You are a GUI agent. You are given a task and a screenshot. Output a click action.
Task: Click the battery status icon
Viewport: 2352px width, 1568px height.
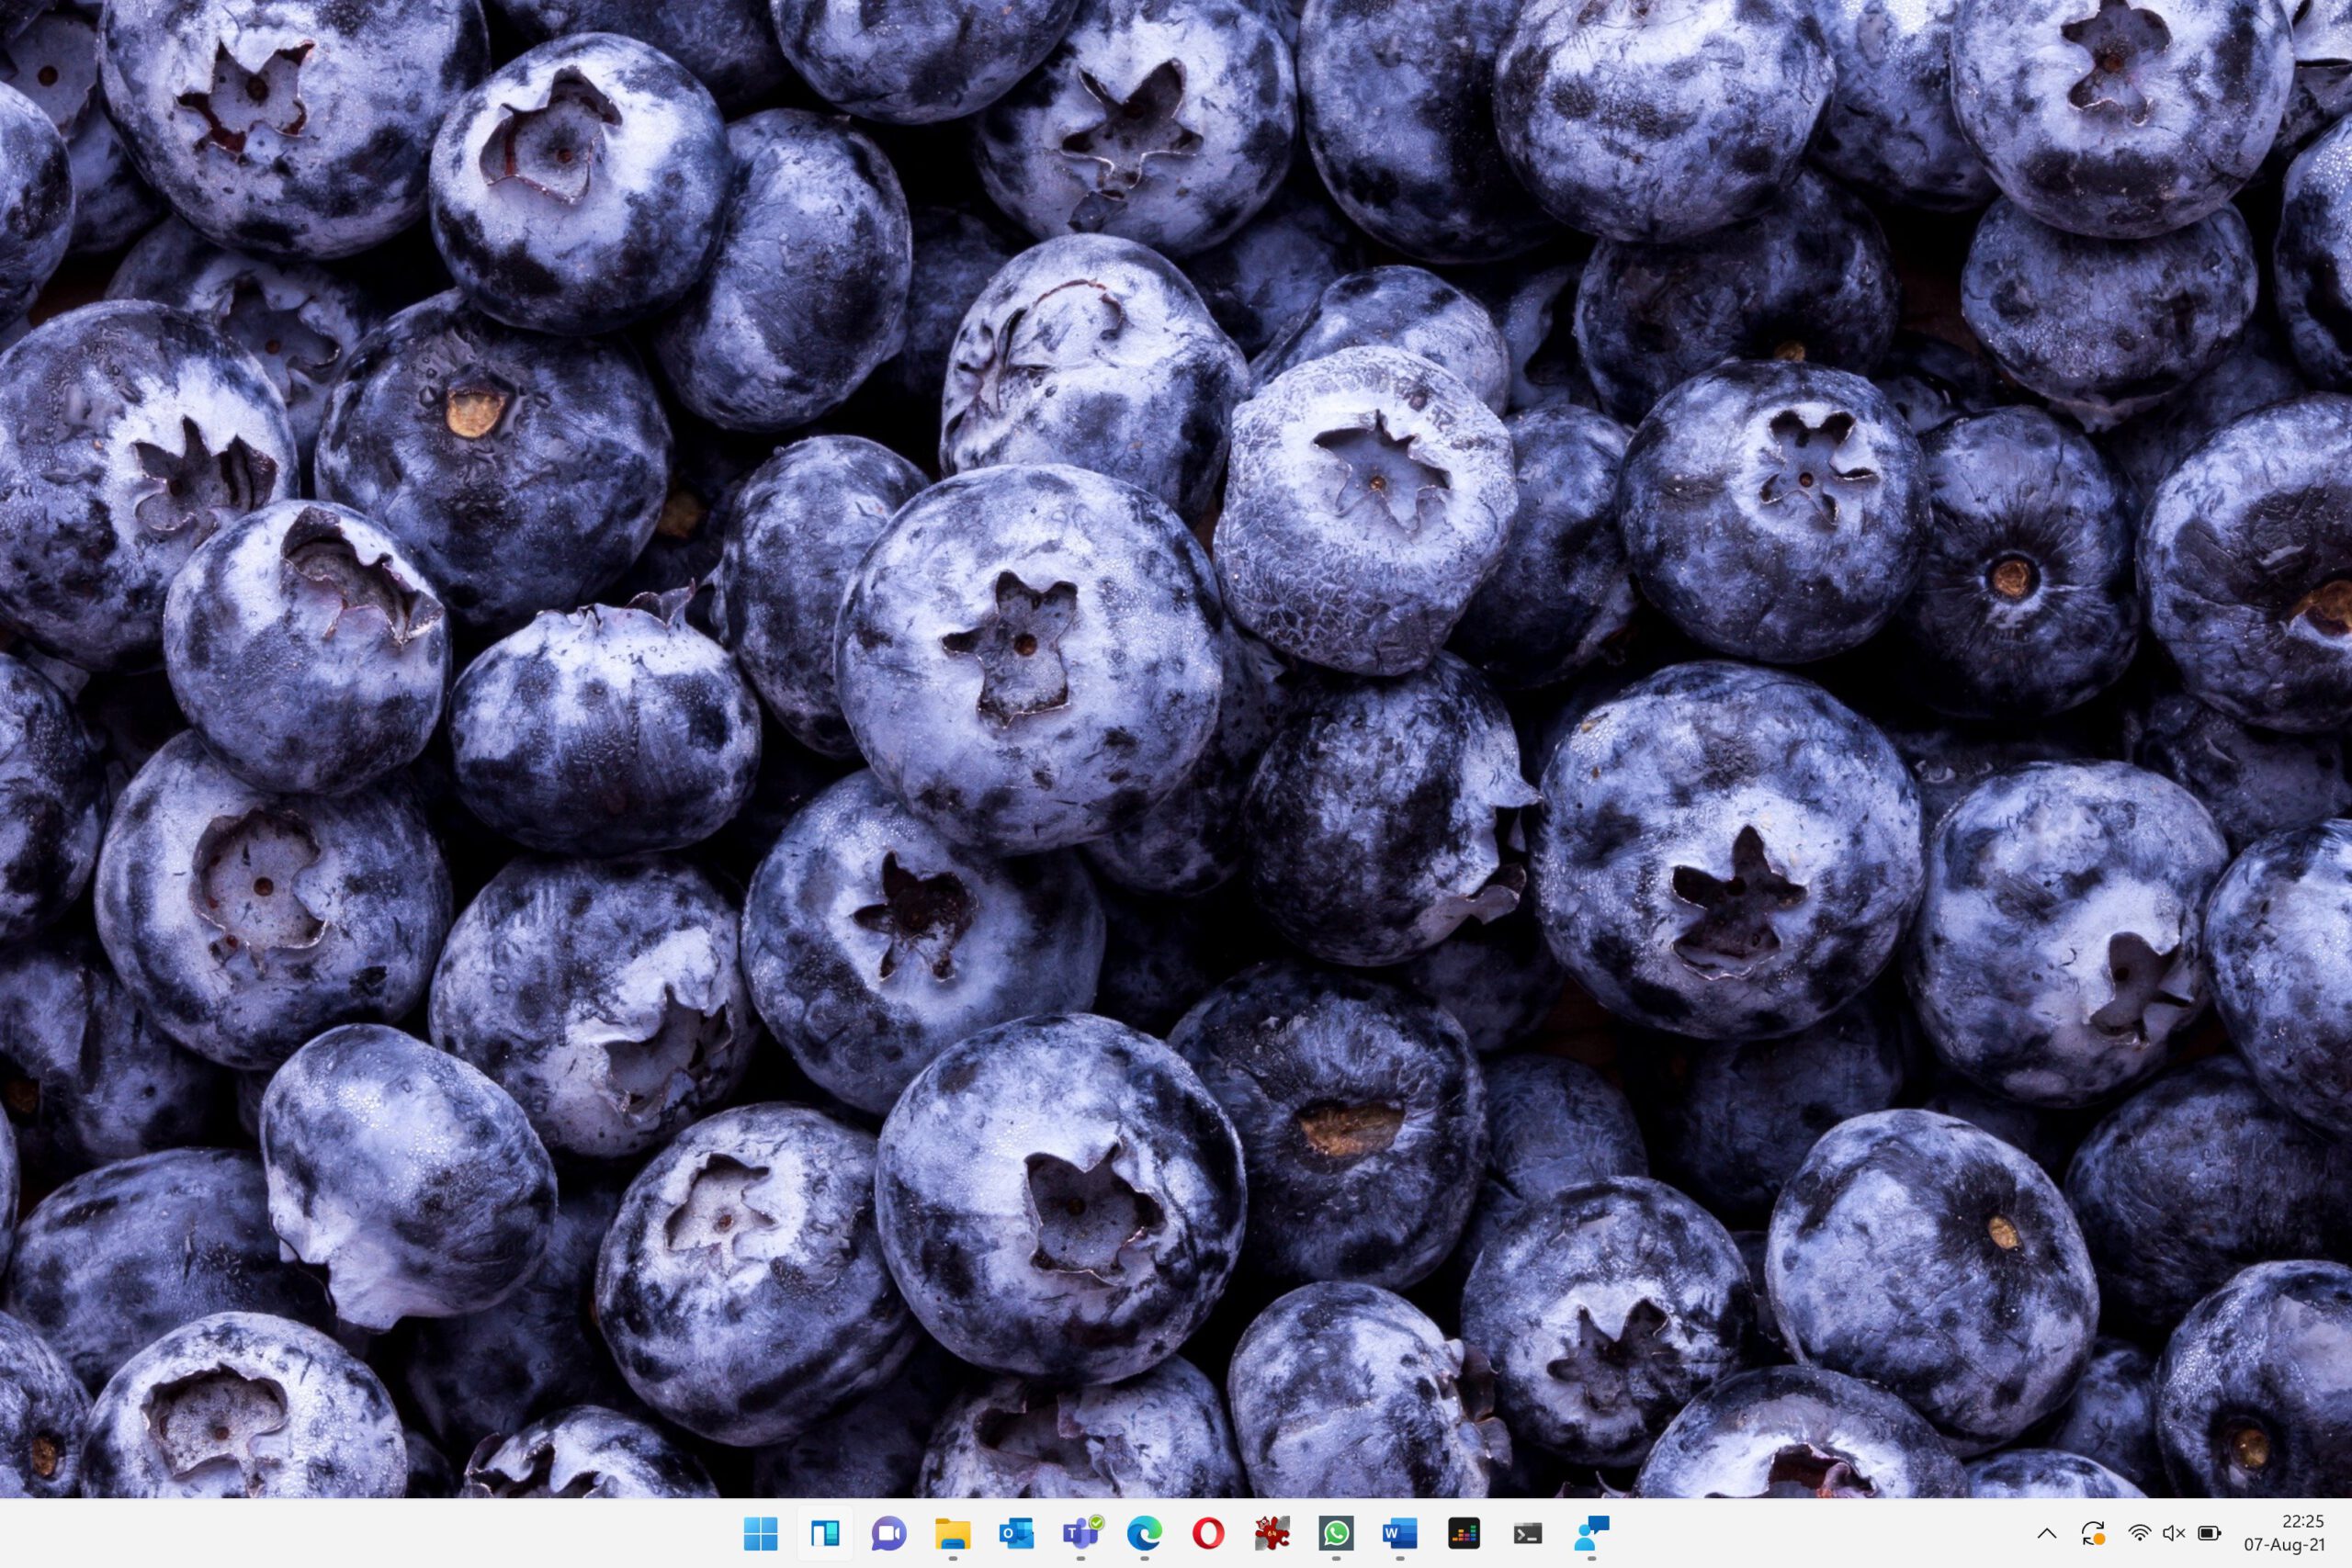coord(2209,1533)
